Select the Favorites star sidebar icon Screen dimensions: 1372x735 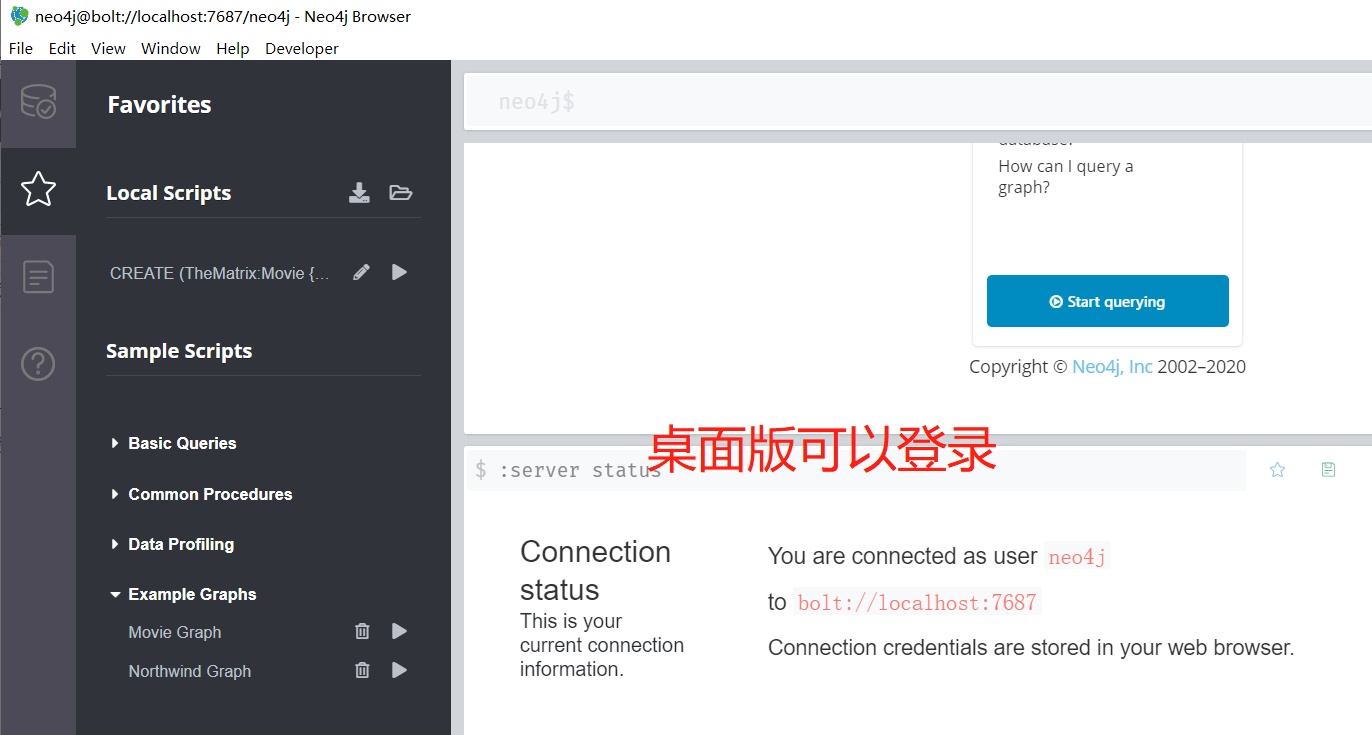click(x=38, y=189)
